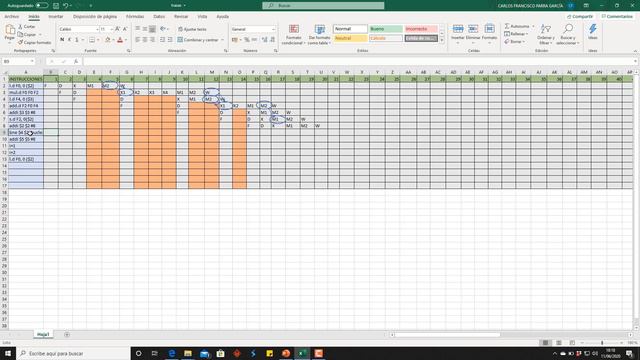Open the Rellenar dropdown
The height and width of the screenshot is (360, 640).
pos(516,34)
